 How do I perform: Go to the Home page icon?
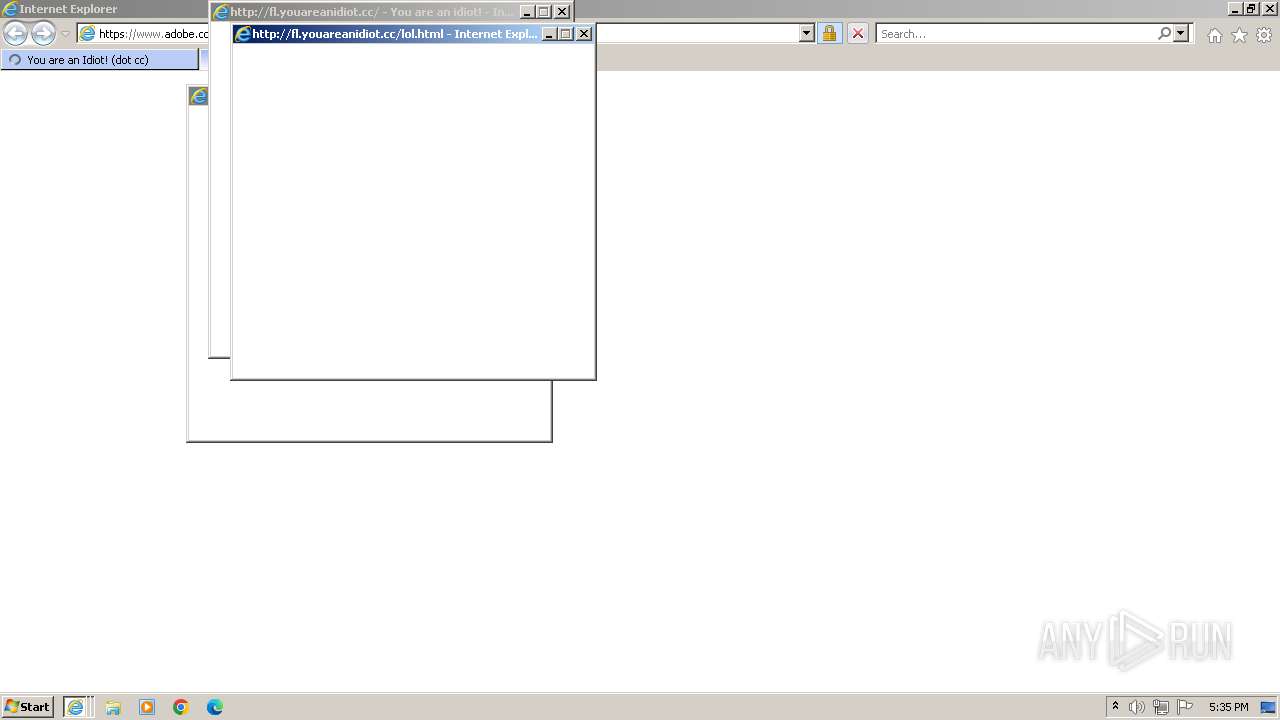1214,35
